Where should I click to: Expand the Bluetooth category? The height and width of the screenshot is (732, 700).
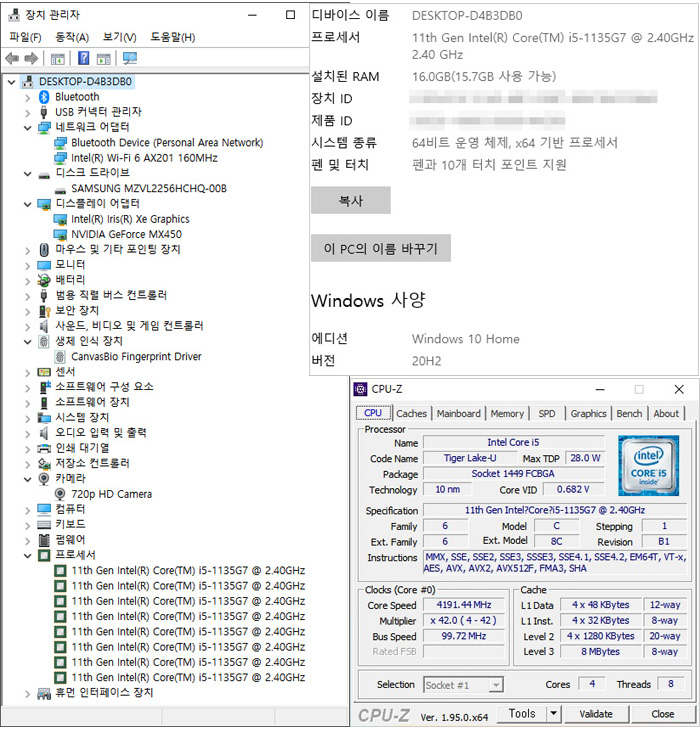tap(28, 98)
